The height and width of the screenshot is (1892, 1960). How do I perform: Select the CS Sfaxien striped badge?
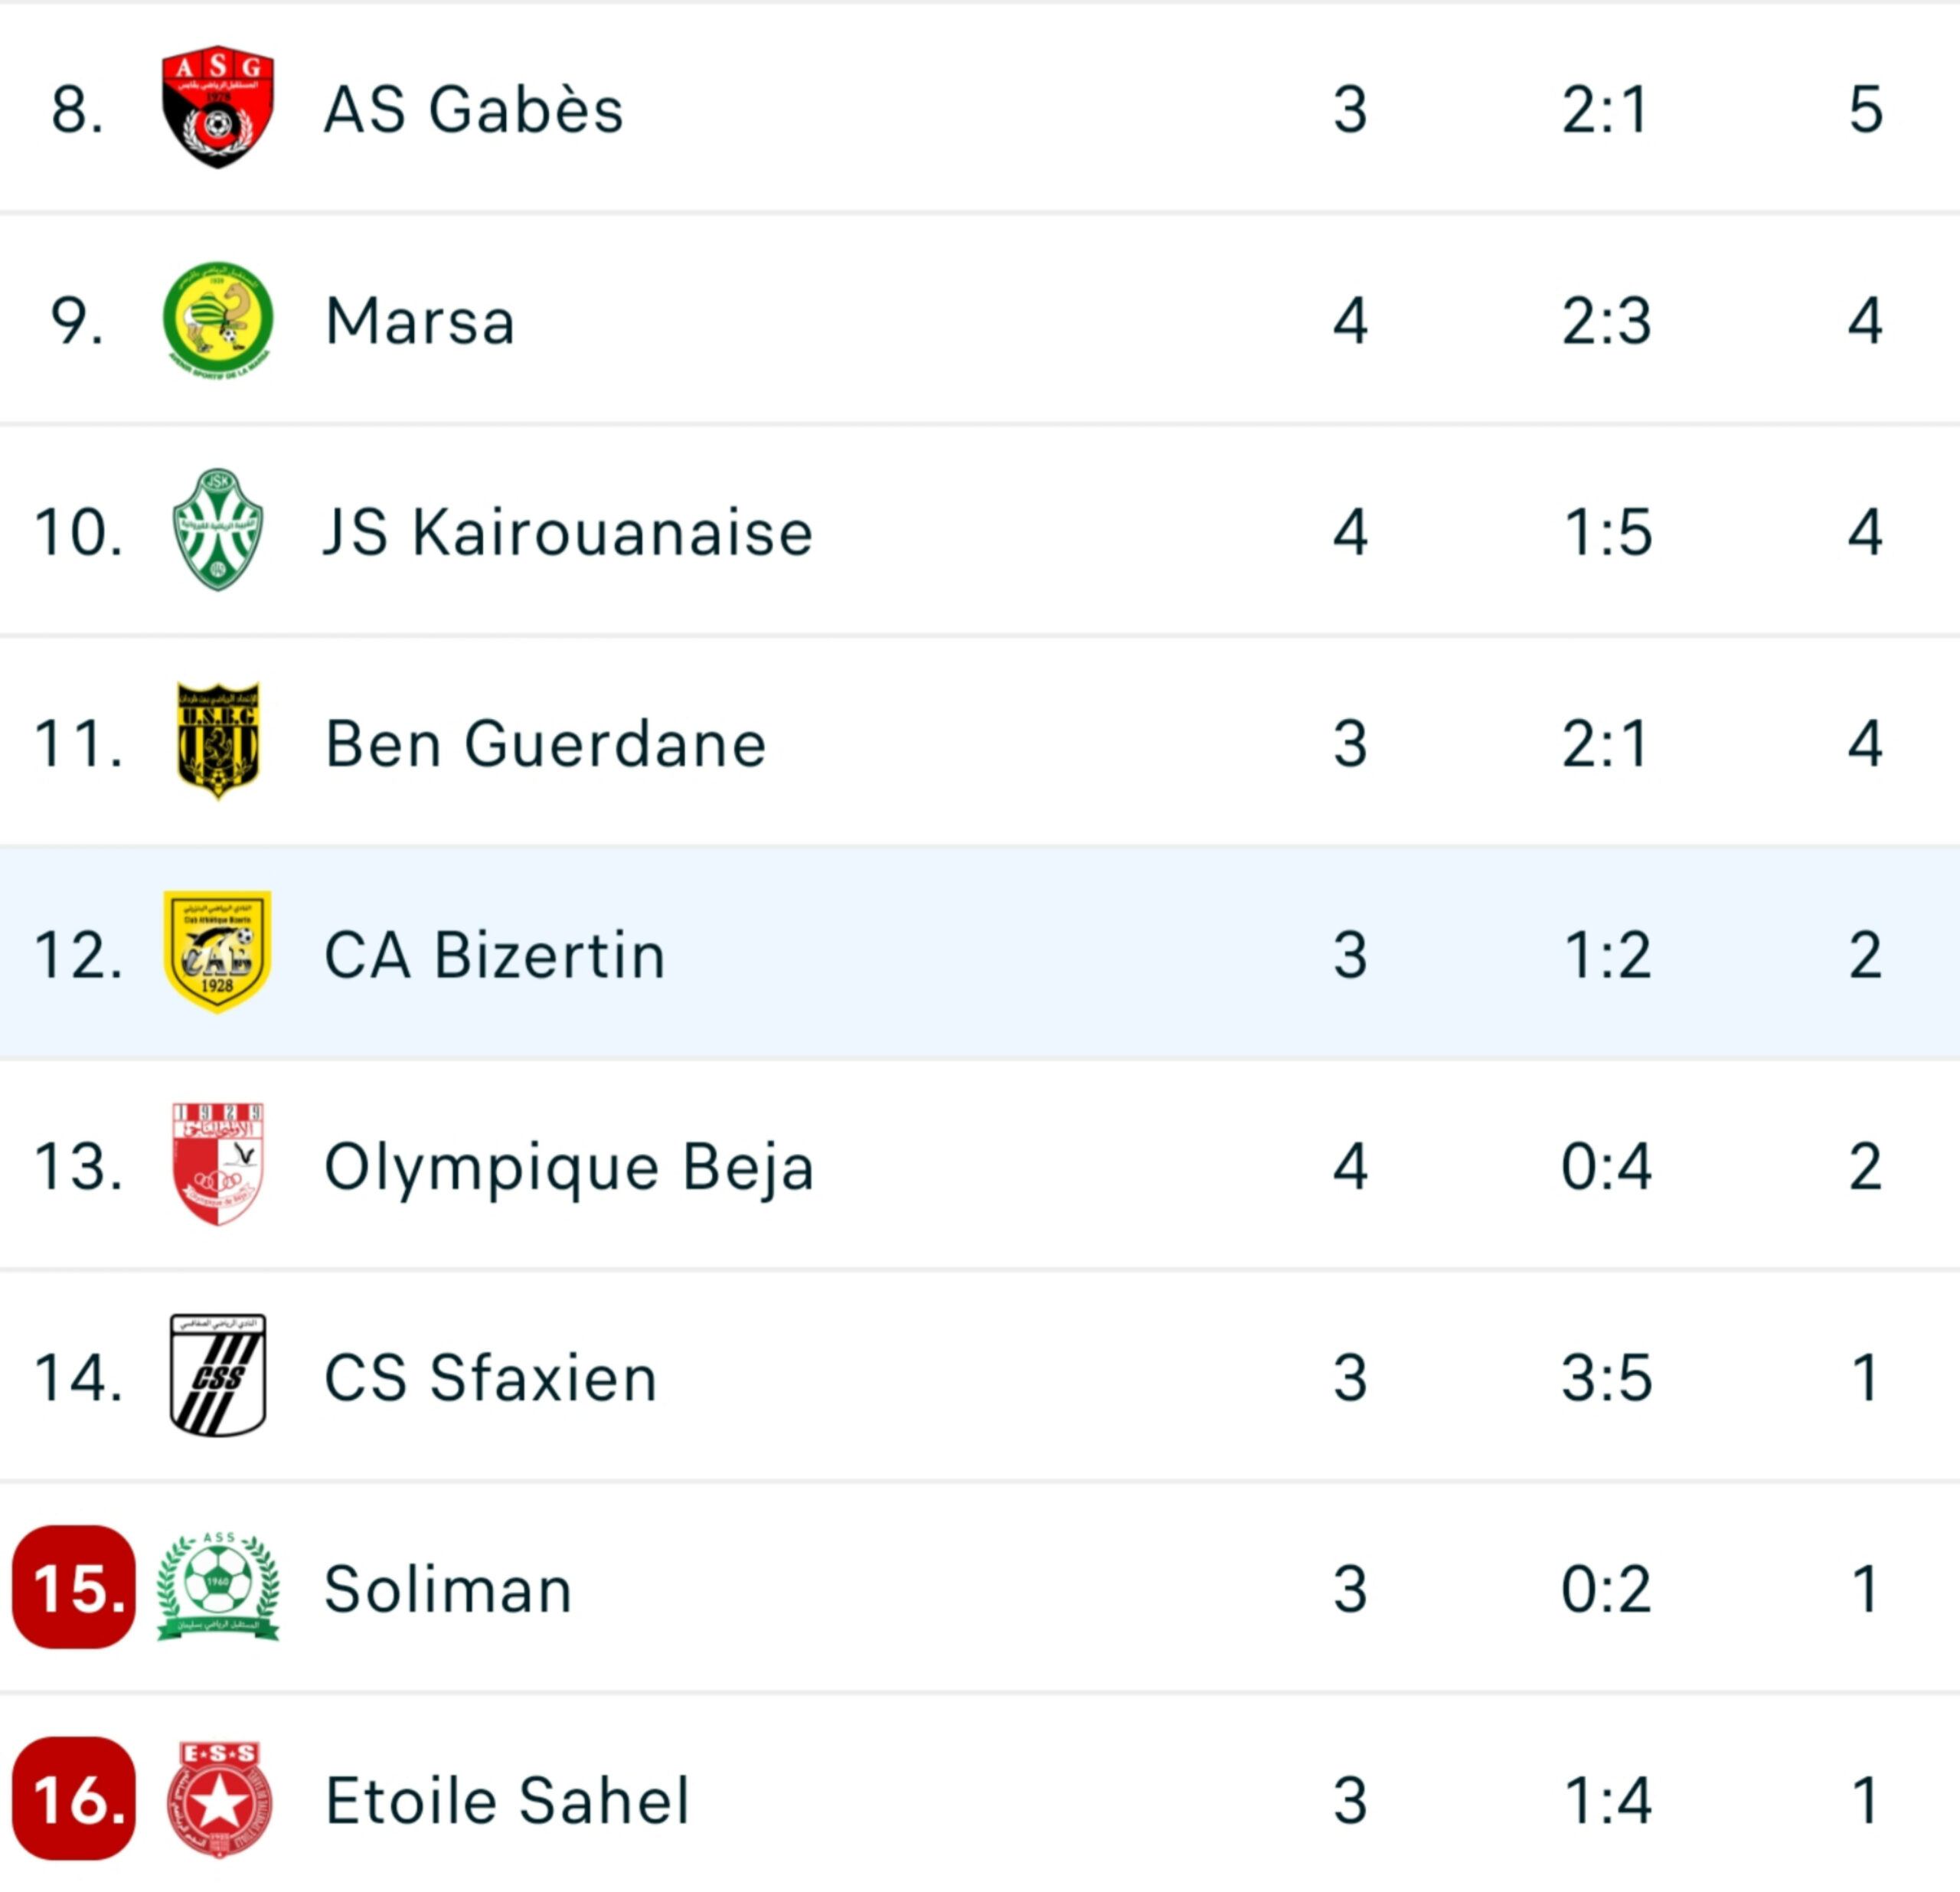218,1376
